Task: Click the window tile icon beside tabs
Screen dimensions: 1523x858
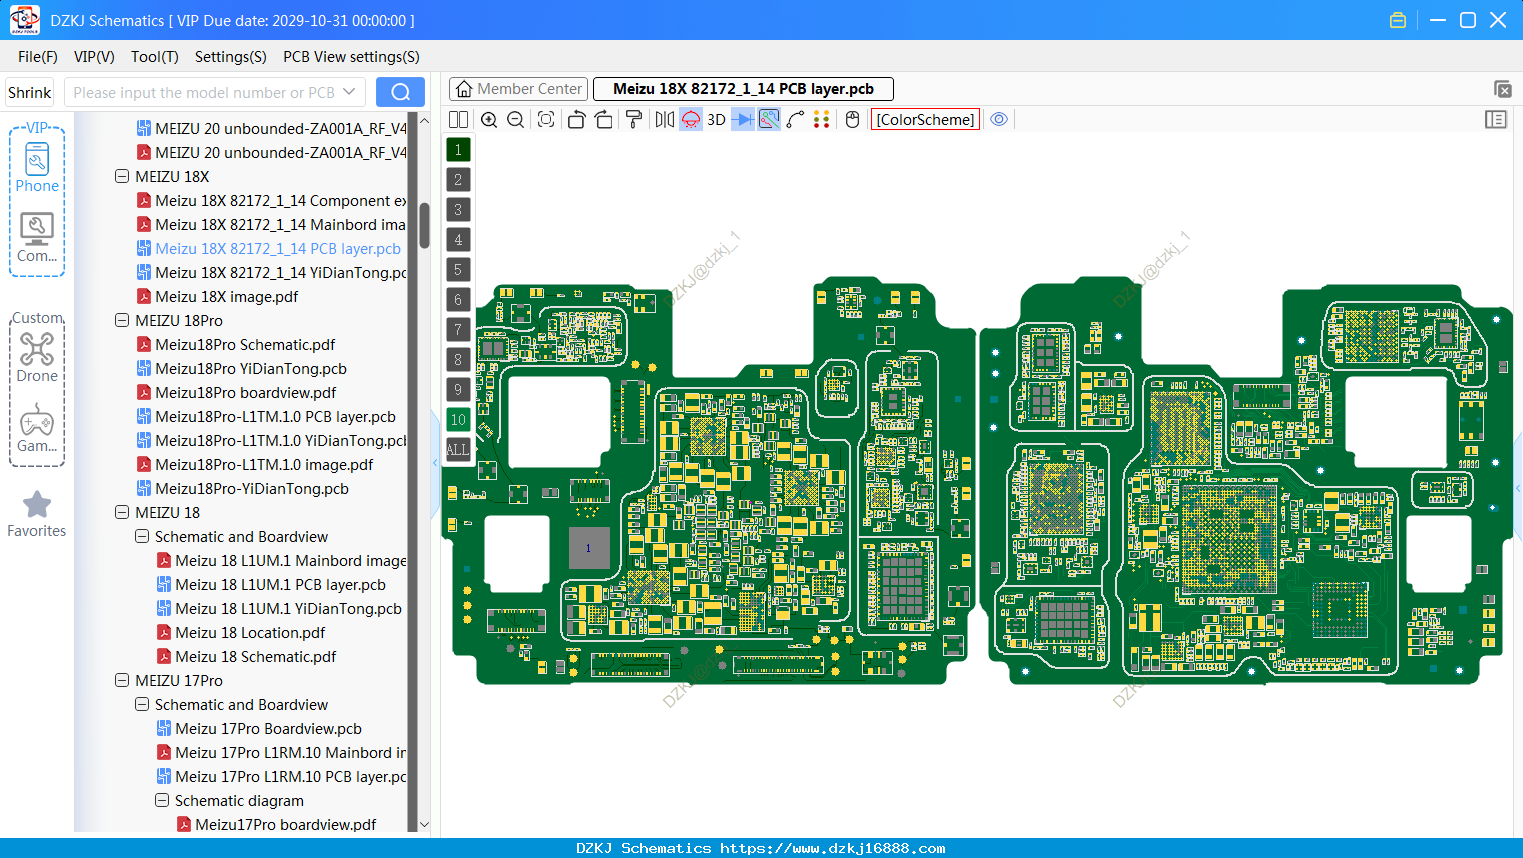Action: coord(1502,89)
